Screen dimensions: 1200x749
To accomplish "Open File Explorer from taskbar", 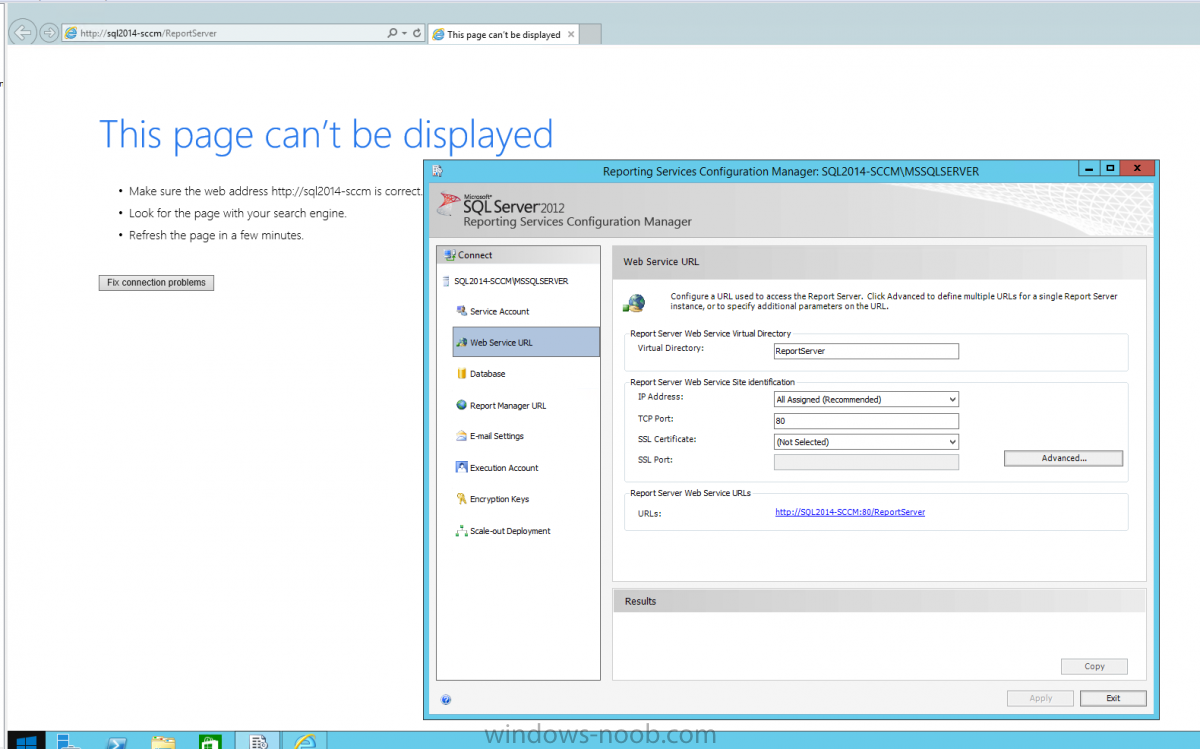I will pyautogui.click(x=163, y=741).
